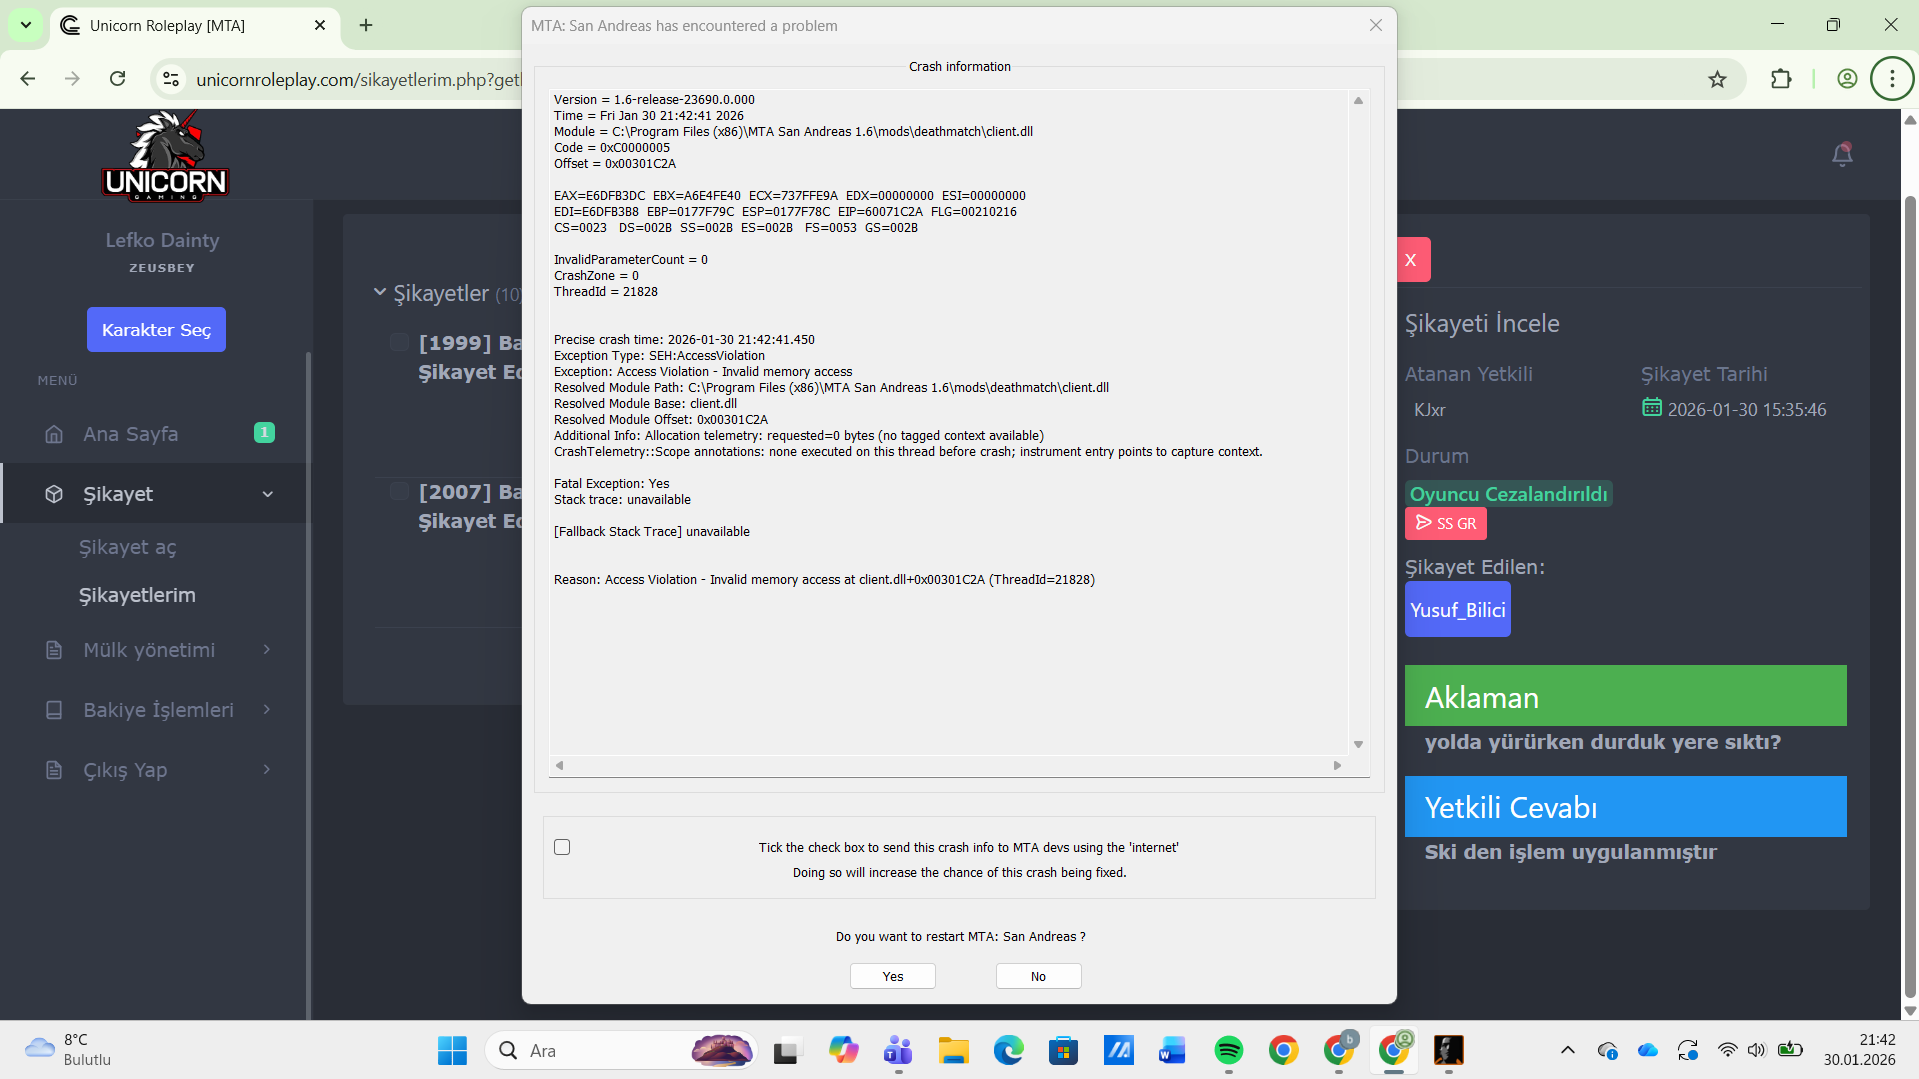Tick the send crash info checkbox
The height and width of the screenshot is (1079, 1919).
coord(562,847)
